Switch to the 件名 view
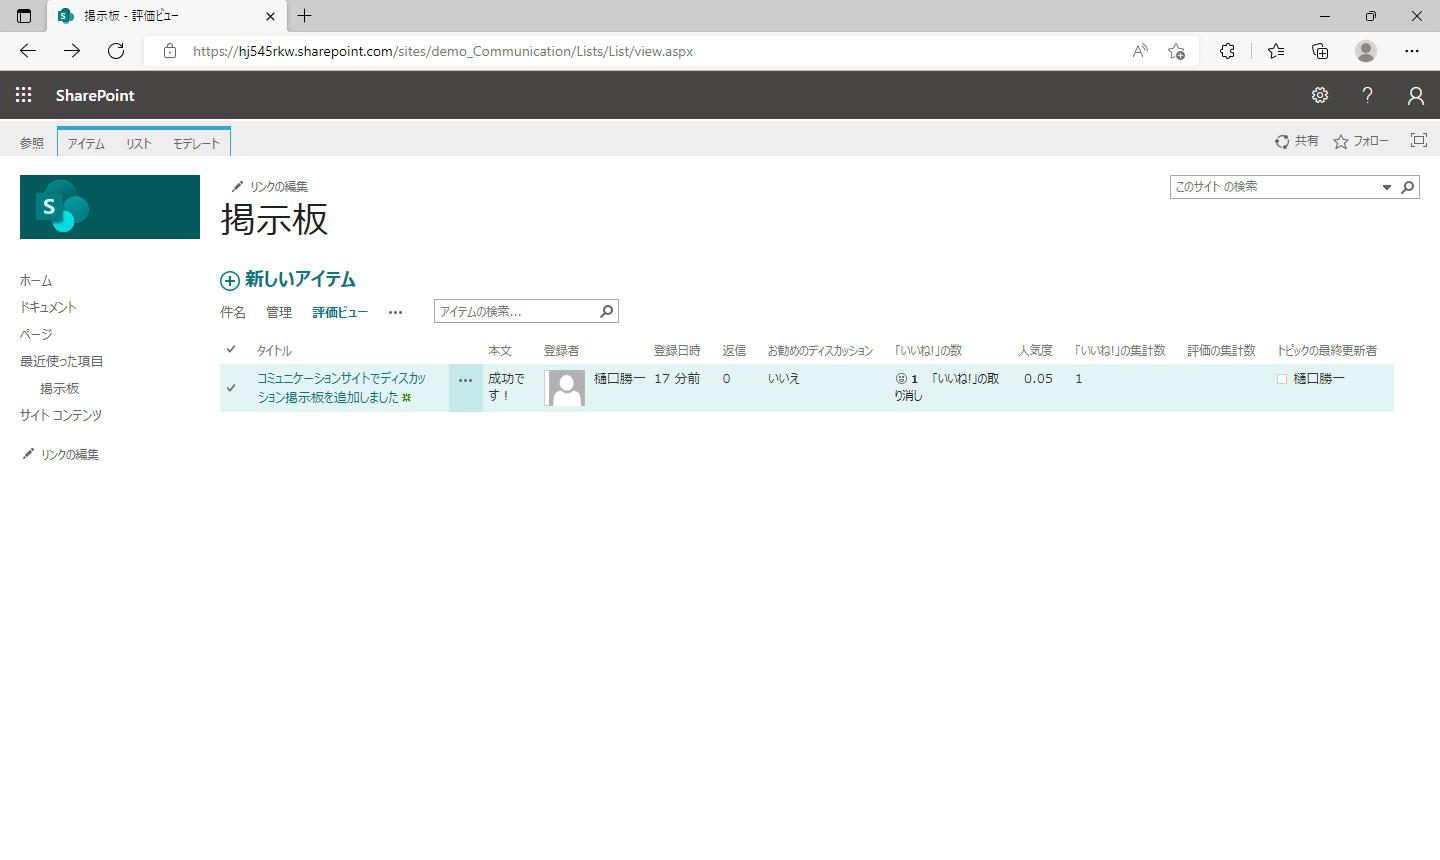The image size is (1440, 860). pyautogui.click(x=233, y=312)
